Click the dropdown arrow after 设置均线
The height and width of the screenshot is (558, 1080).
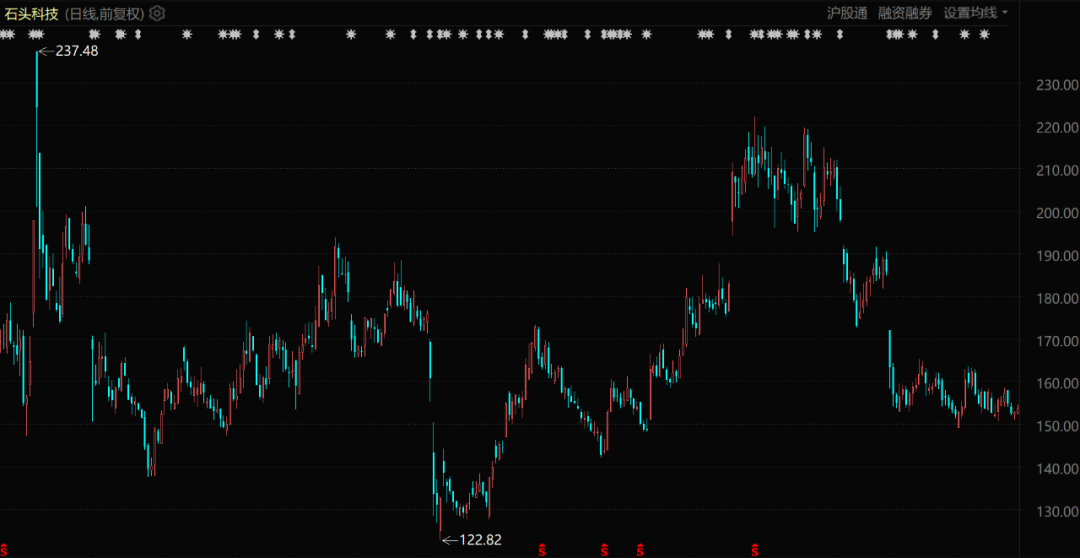[1005, 13]
